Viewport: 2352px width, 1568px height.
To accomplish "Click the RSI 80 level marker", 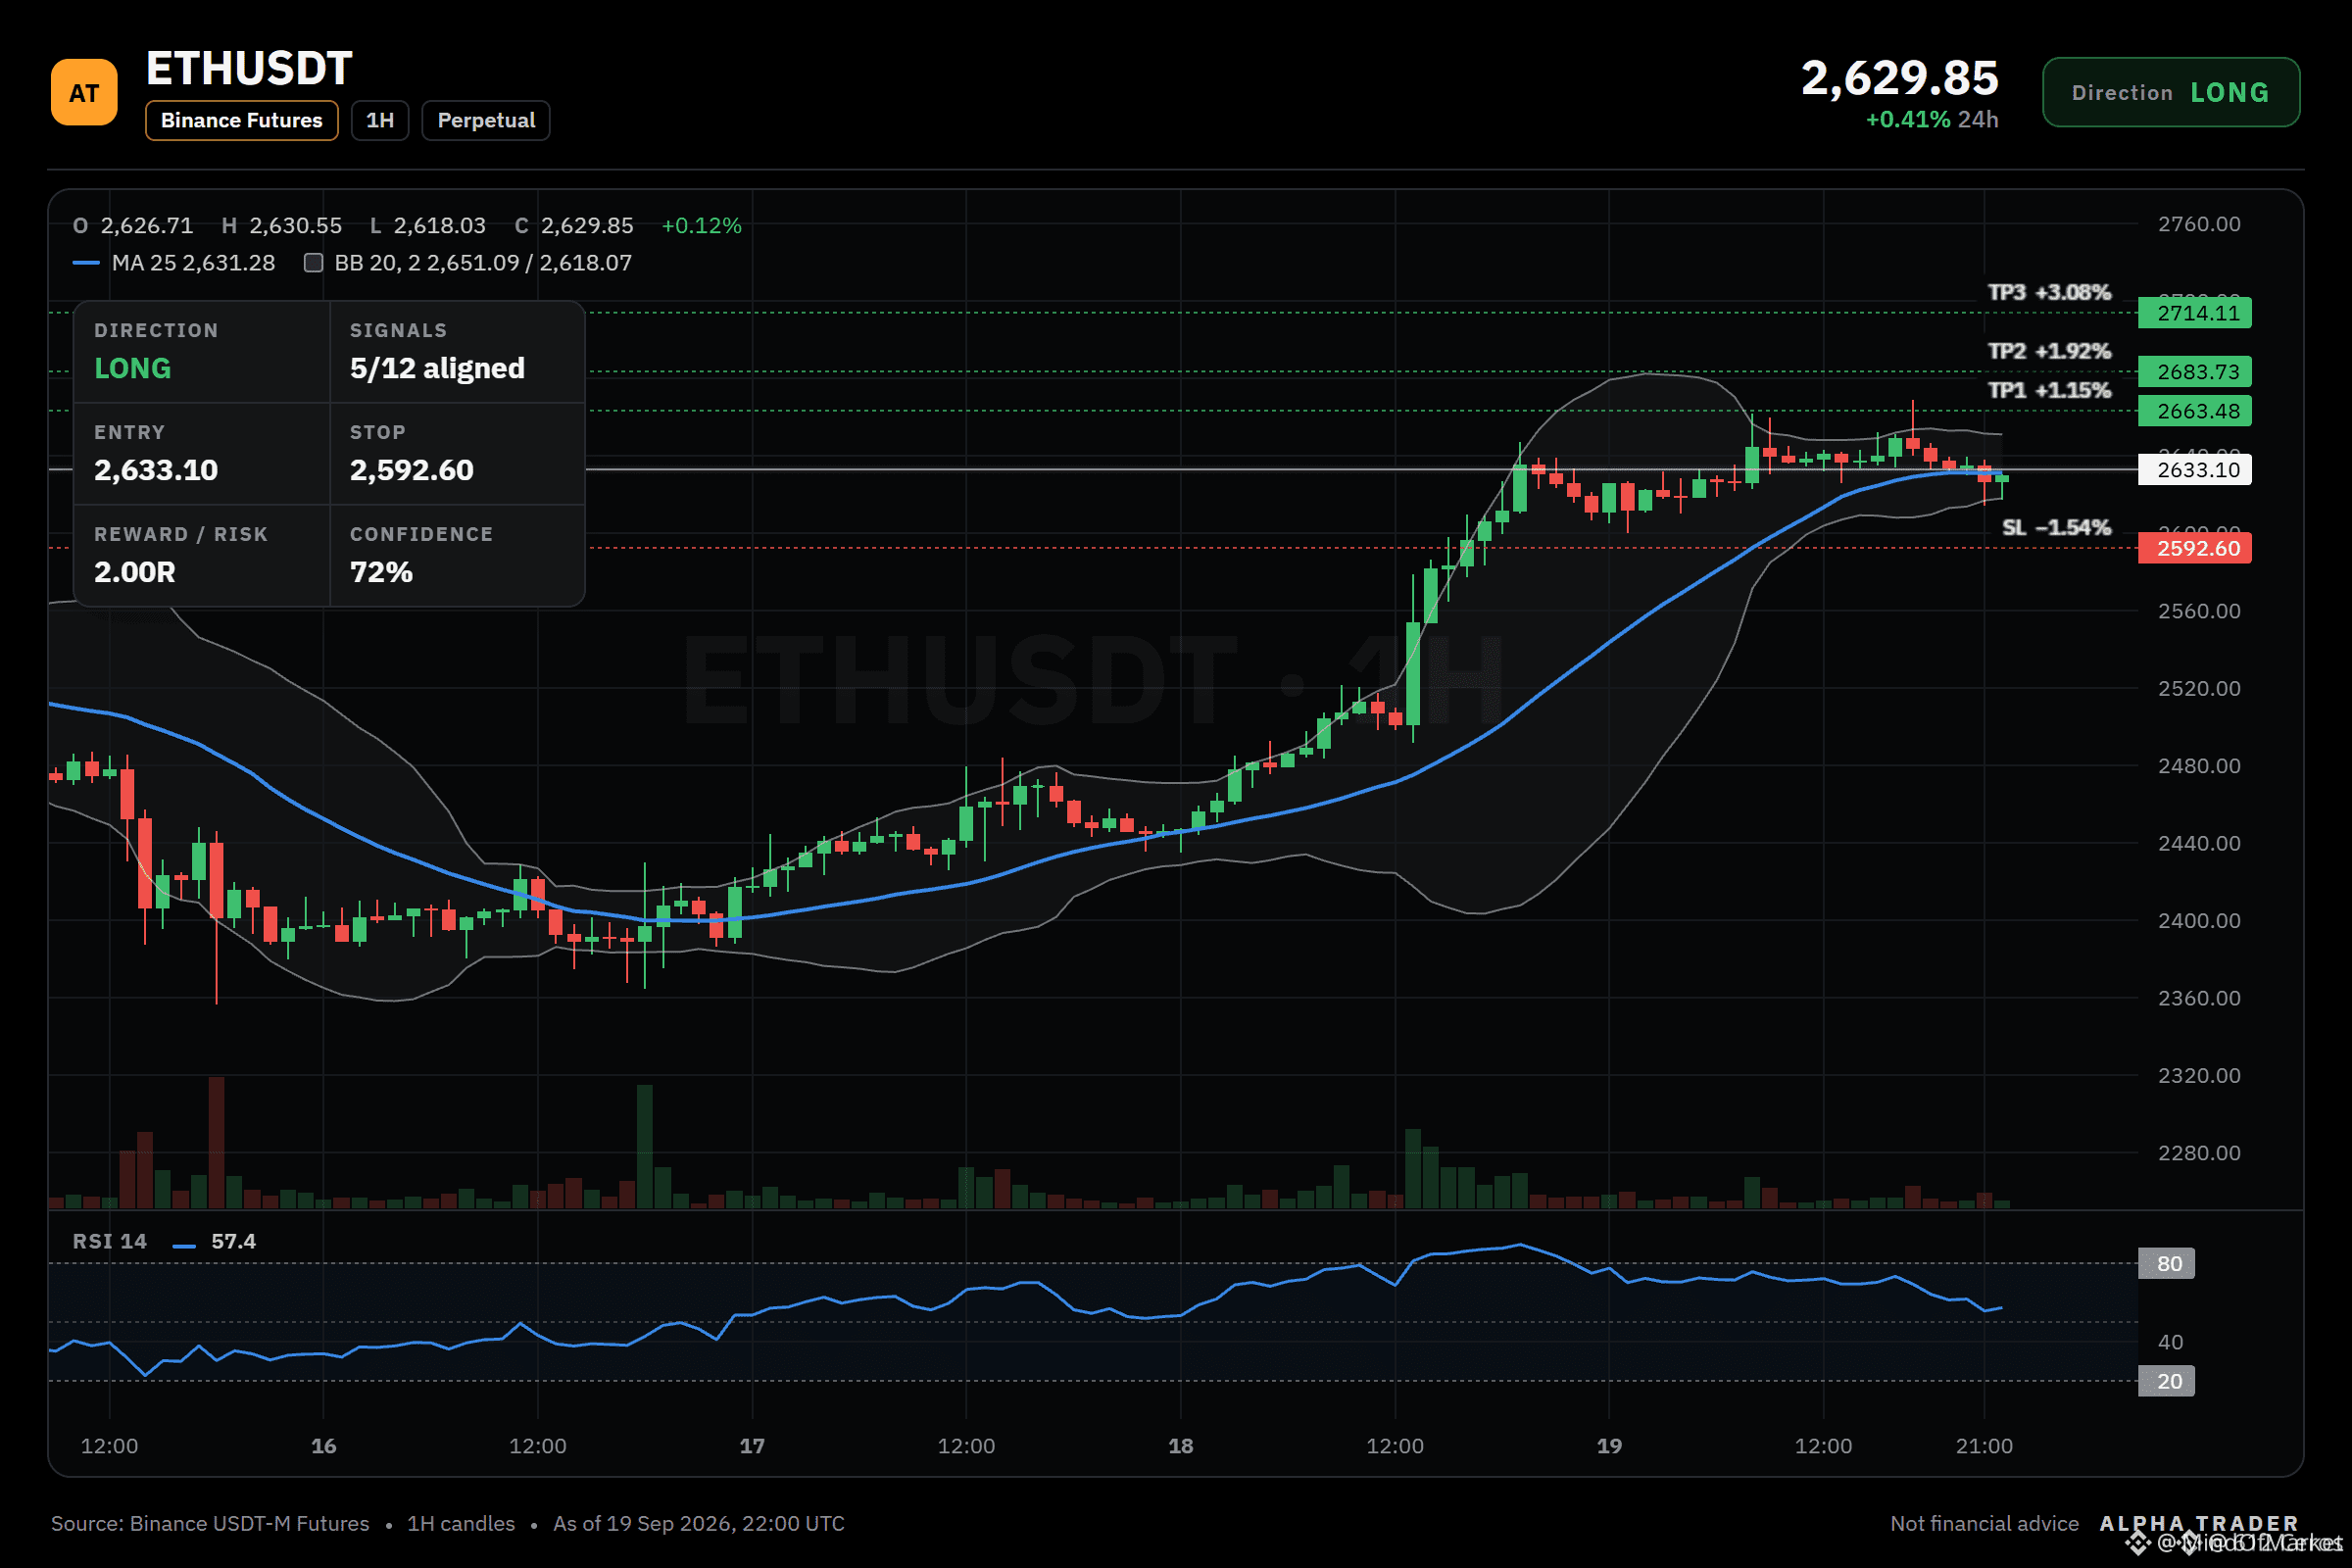I will [2166, 1263].
